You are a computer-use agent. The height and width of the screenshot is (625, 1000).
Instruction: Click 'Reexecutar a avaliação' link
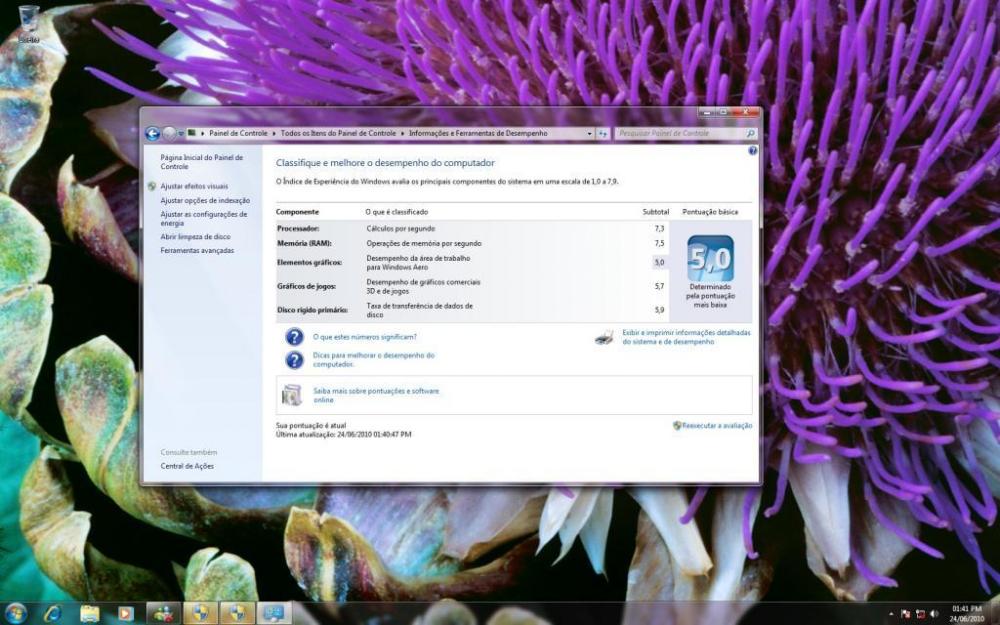click(716, 425)
